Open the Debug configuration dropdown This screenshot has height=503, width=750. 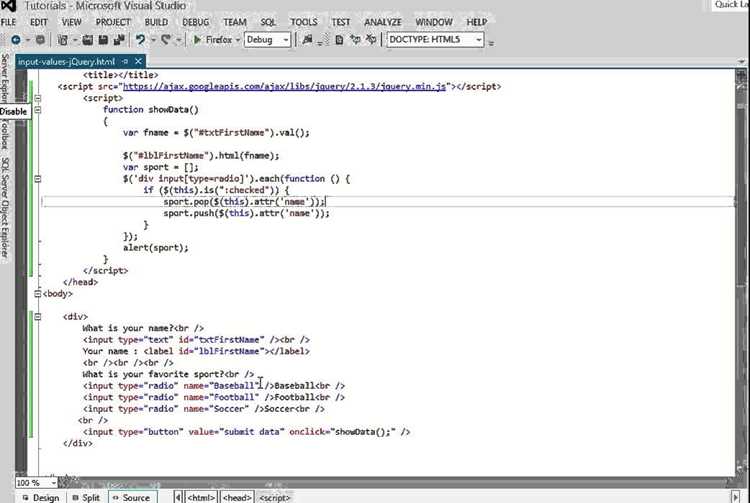(x=286, y=40)
